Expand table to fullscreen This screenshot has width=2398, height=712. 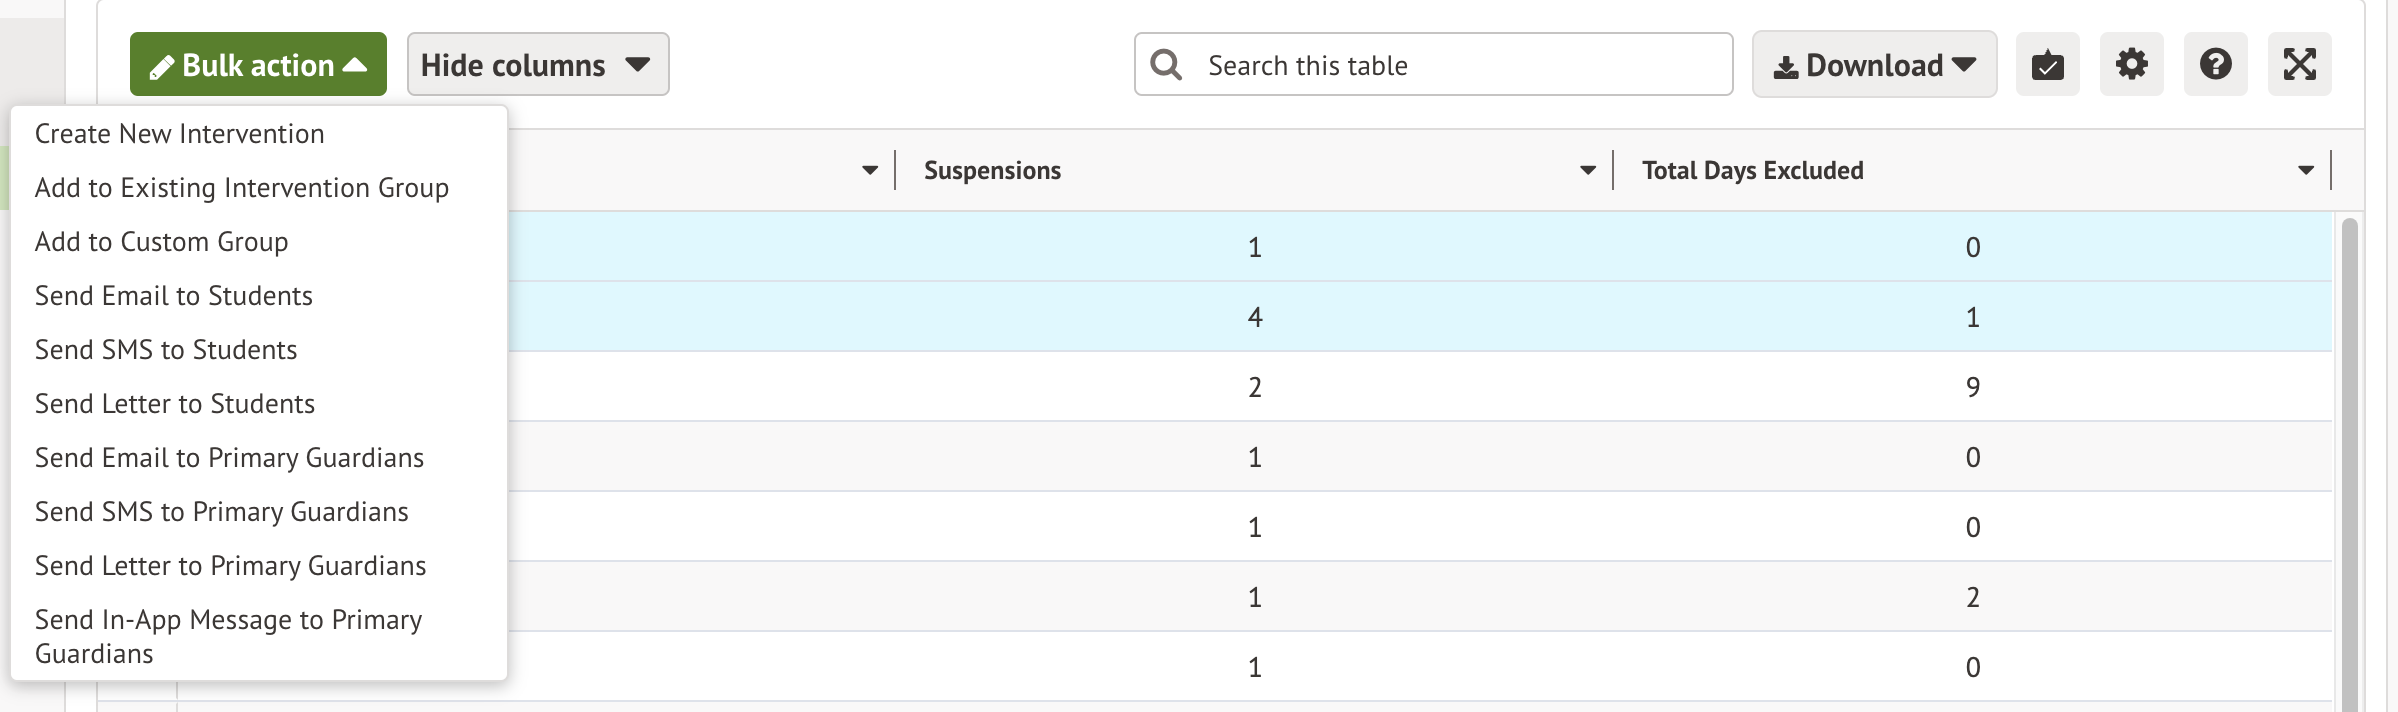click(x=2299, y=65)
